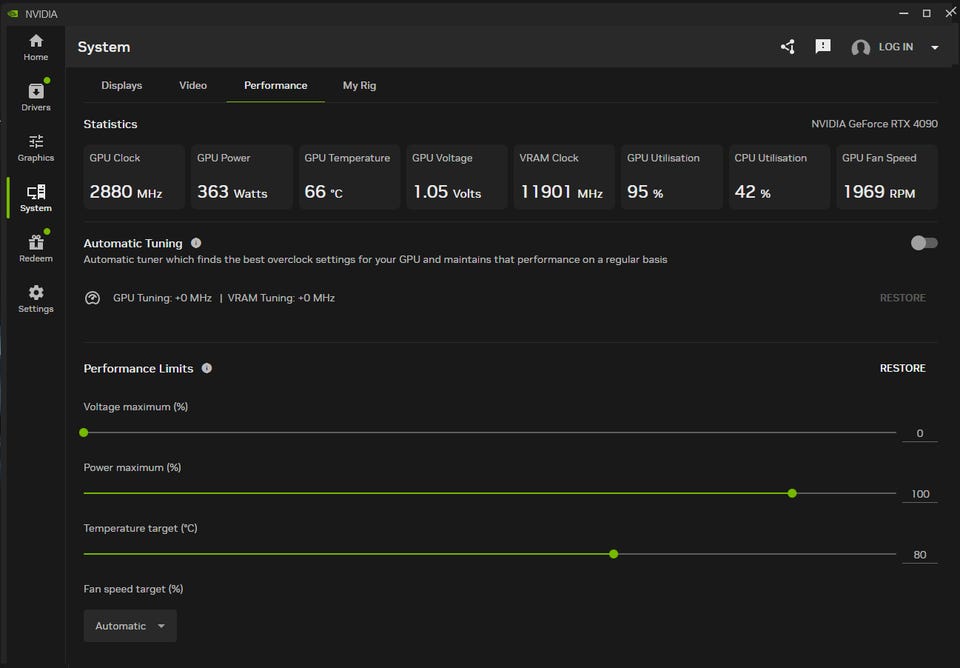
Task: Click the Power maximum slider handle
Action: pos(792,493)
